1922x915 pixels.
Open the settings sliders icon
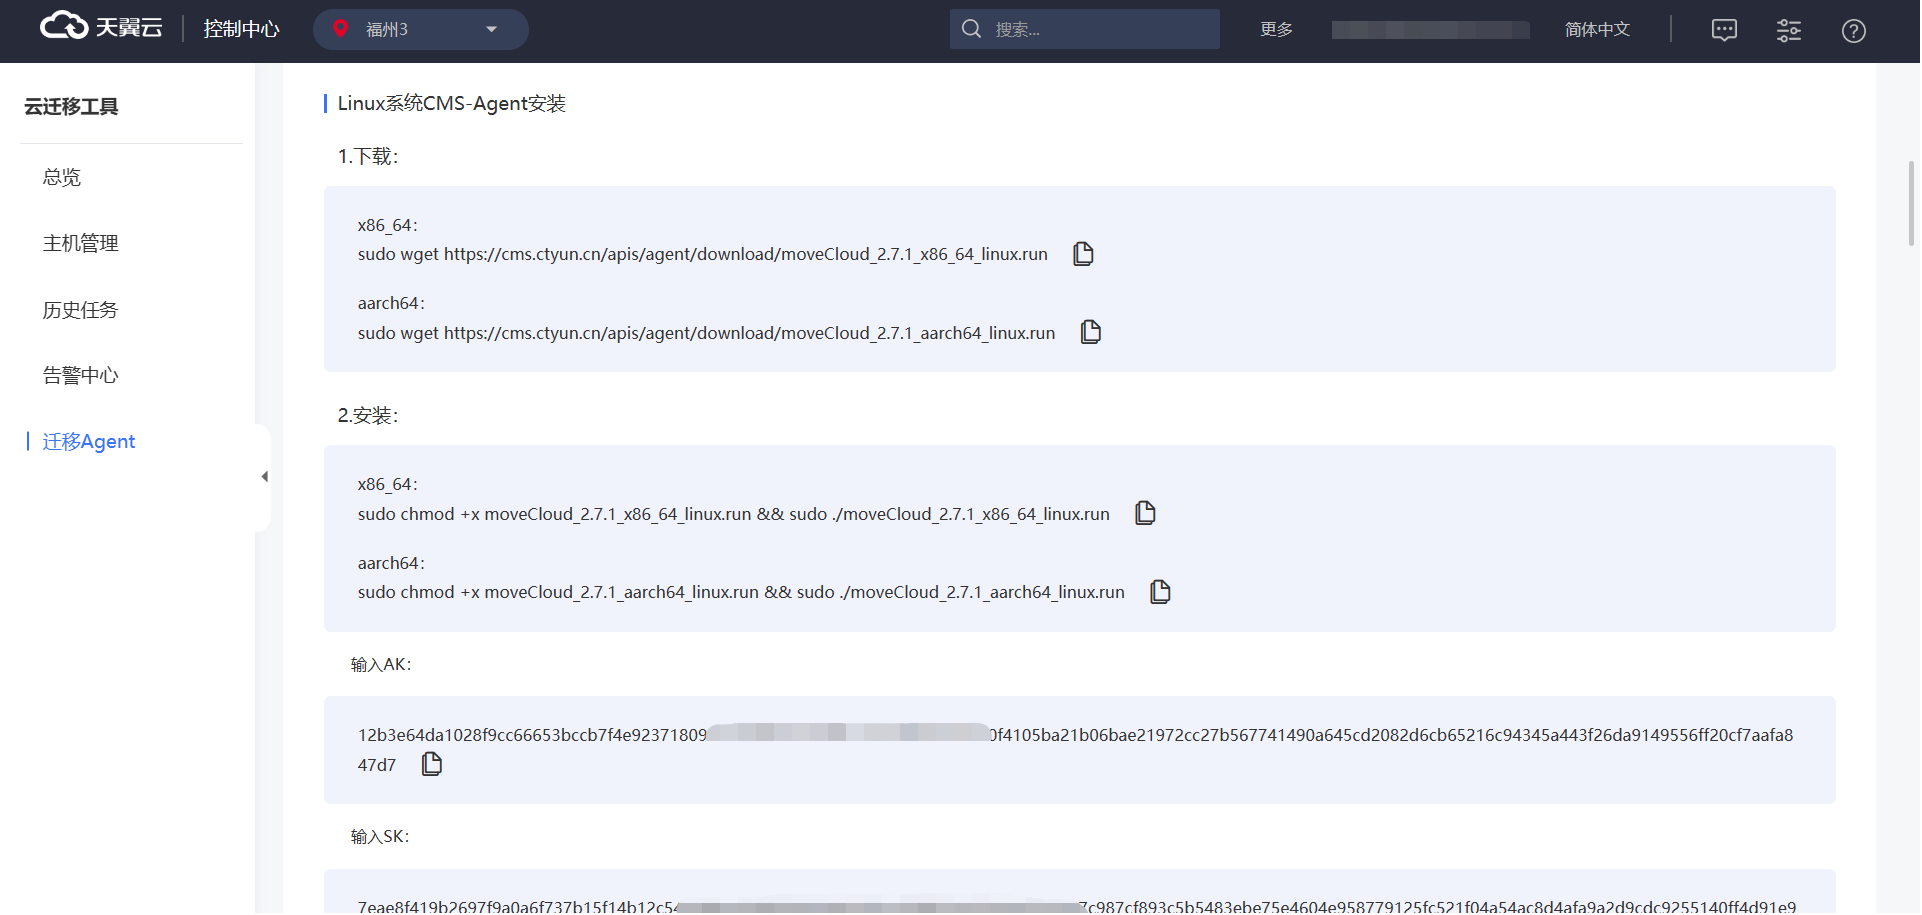coord(1788,30)
